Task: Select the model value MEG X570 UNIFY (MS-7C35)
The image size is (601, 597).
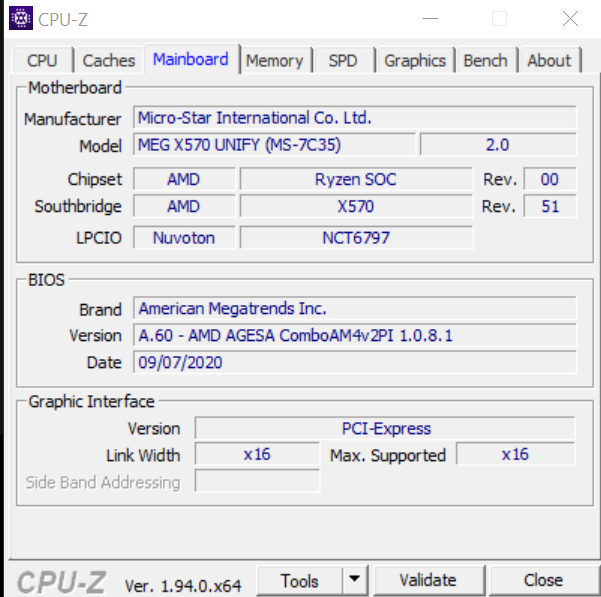Action: (274, 144)
